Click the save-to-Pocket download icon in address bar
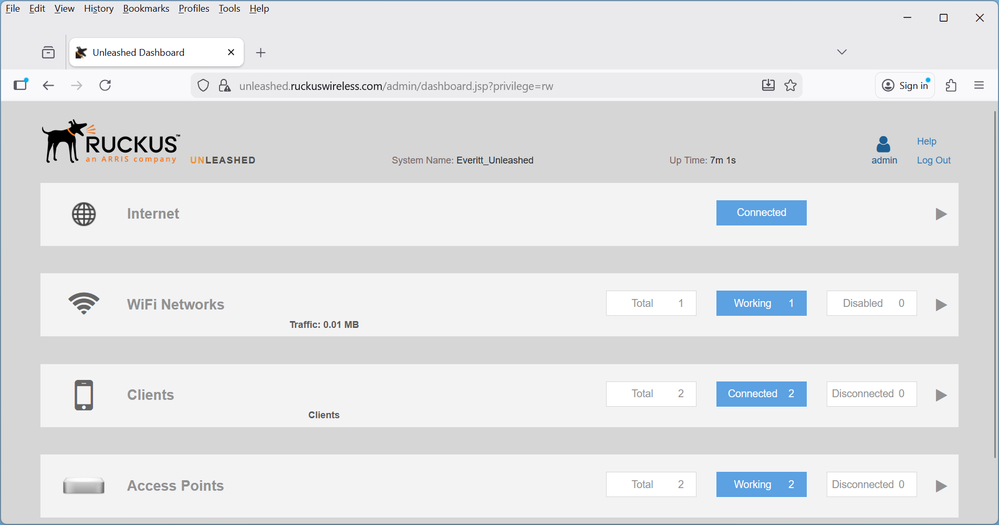 pos(768,85)
